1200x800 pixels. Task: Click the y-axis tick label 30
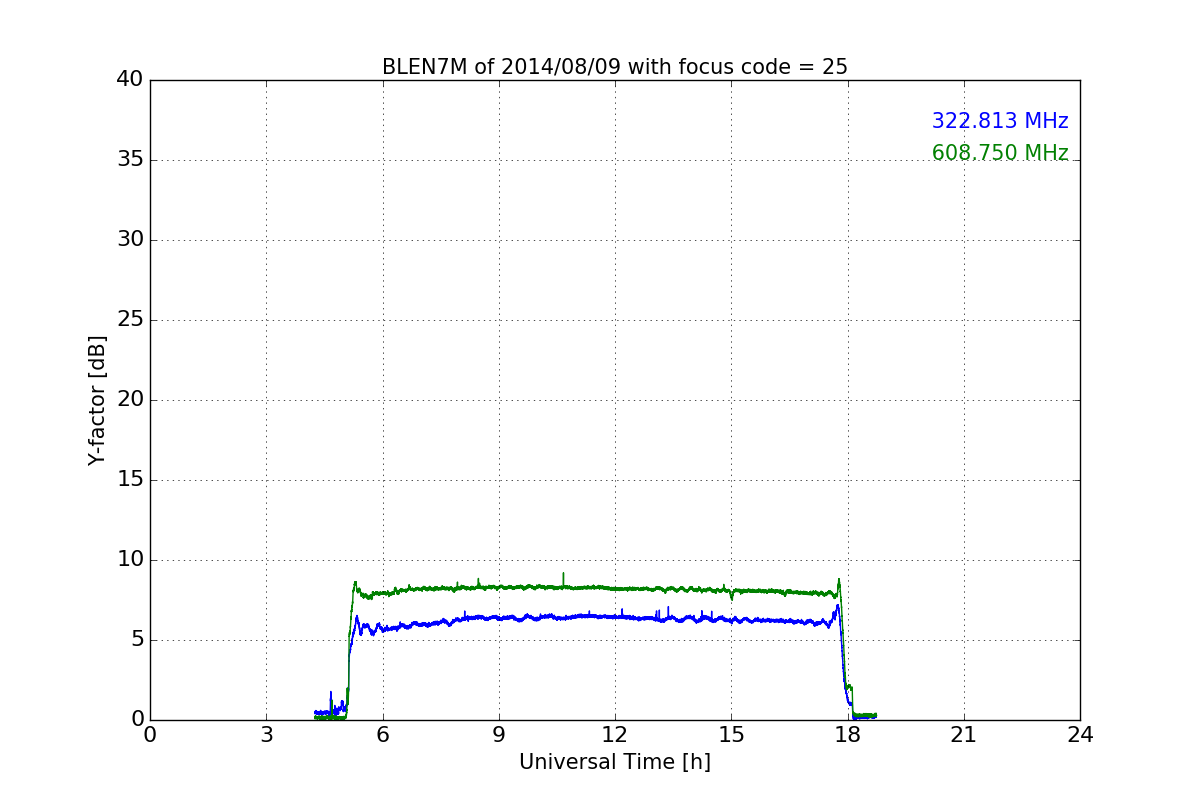click(x=130, y=240)
